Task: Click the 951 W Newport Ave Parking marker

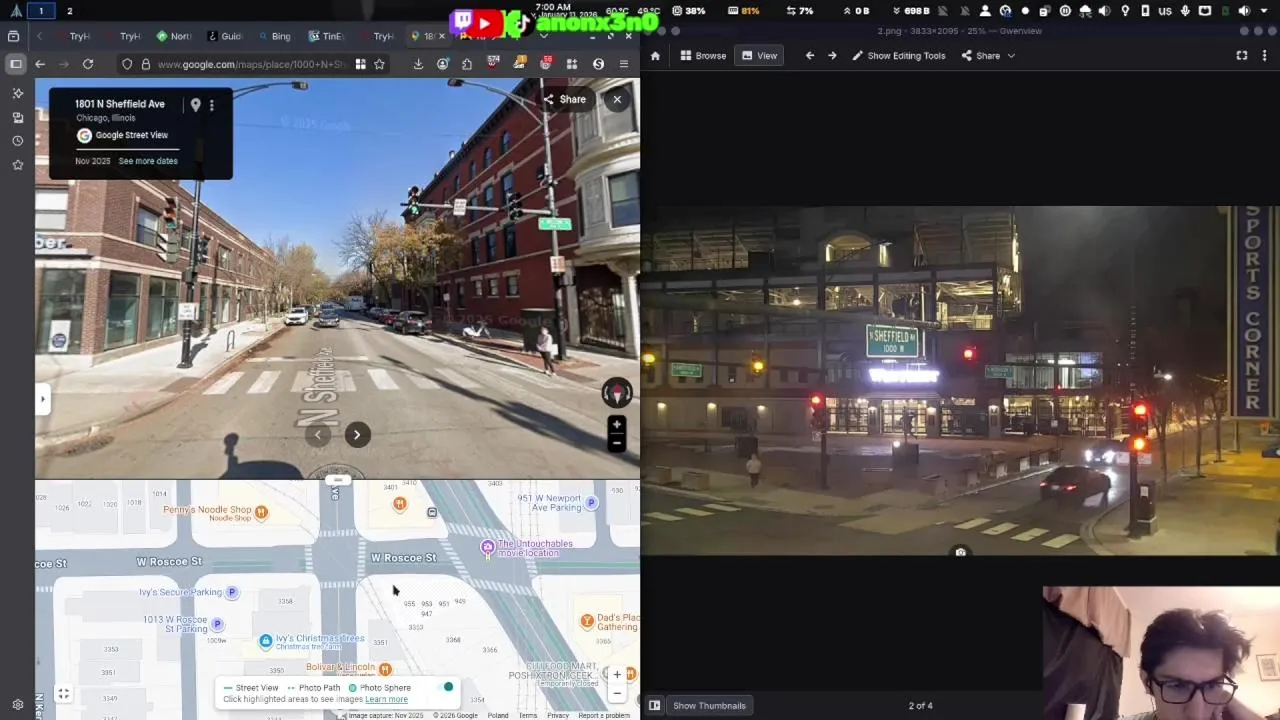Action: click(x=591, y=503)
